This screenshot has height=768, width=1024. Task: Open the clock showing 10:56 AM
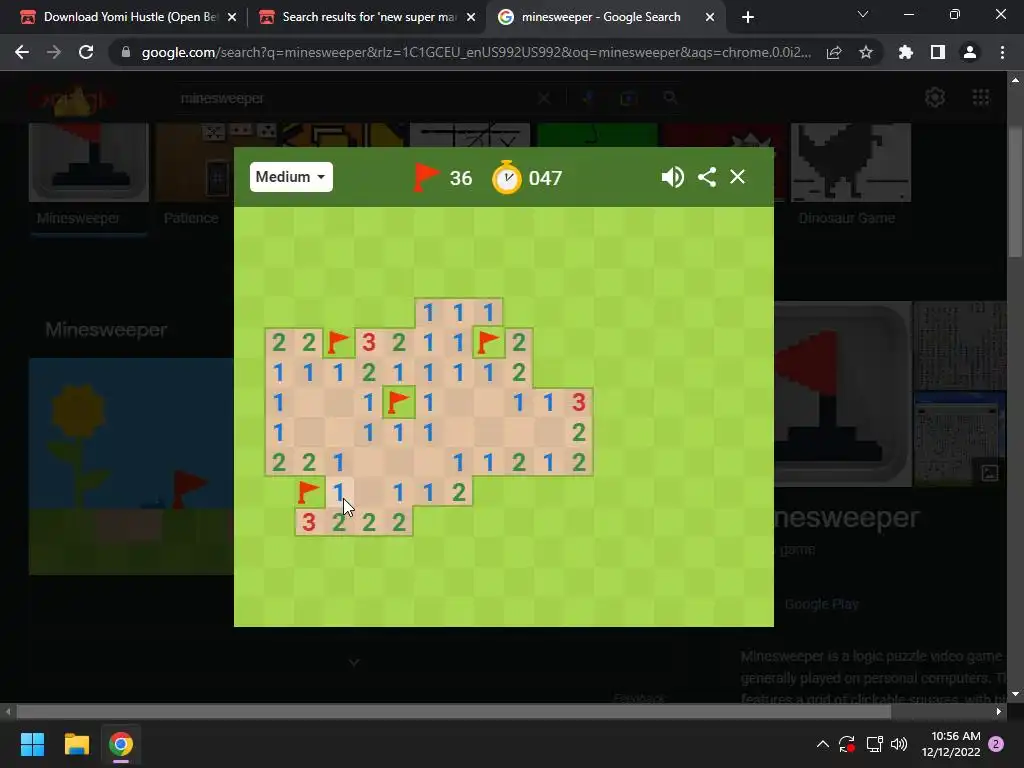click(951, 744)
